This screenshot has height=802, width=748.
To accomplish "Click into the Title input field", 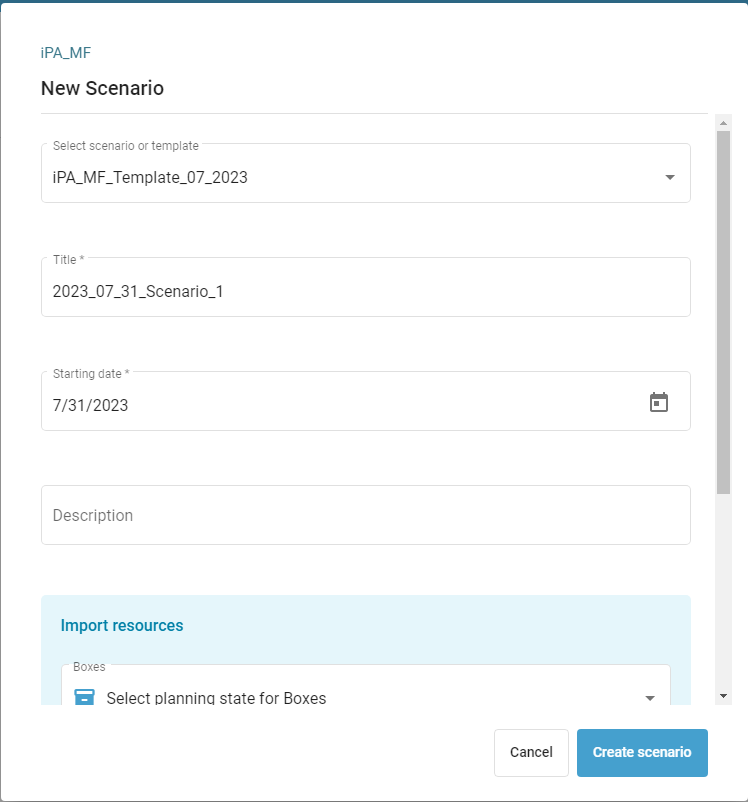I will [366, 287].
